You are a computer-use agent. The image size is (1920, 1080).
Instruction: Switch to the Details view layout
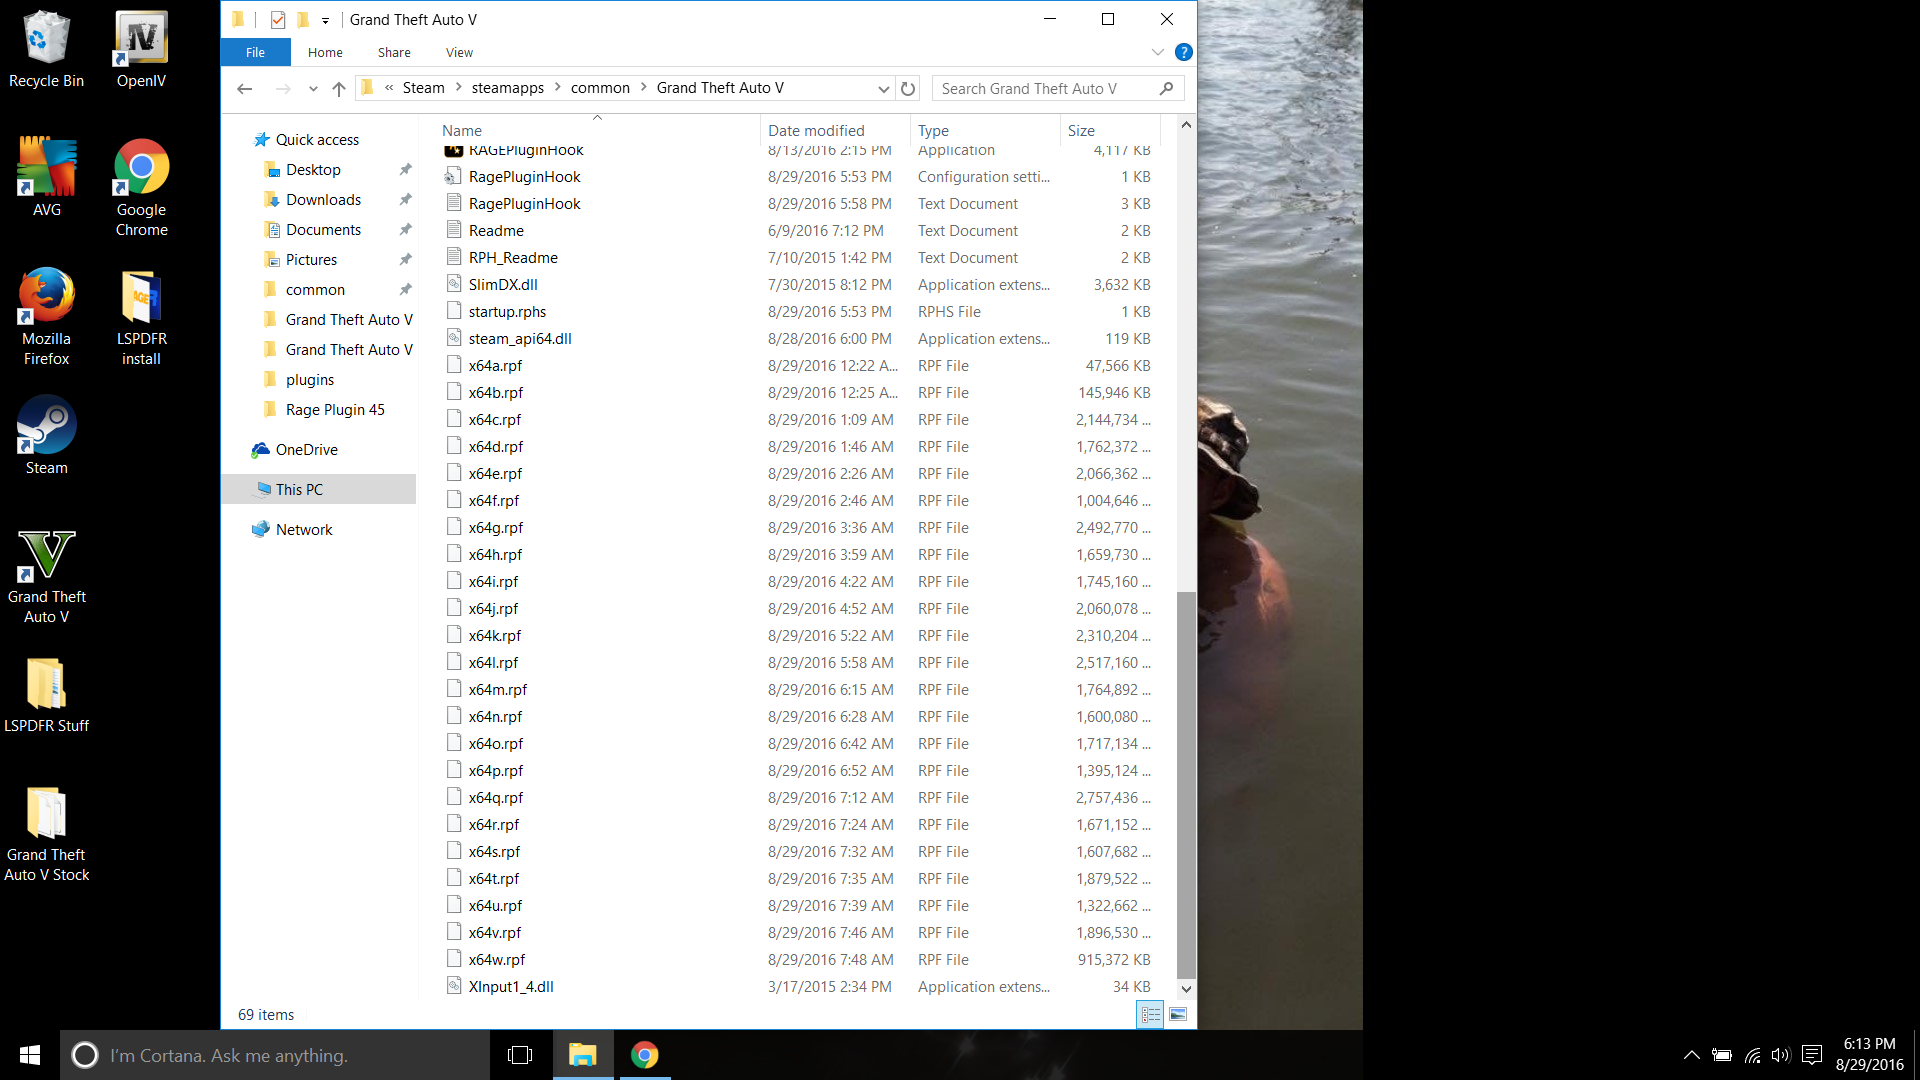(x=1150, y=1014)
